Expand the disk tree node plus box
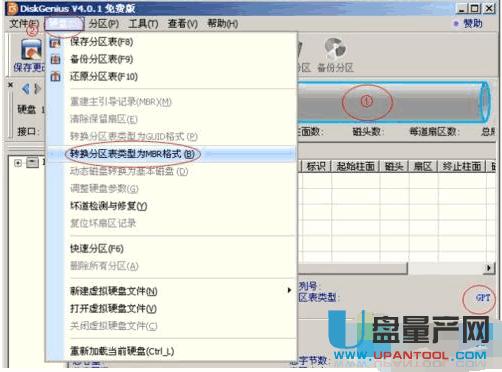This screenshot has height=372, width=502. pos(18,163)
